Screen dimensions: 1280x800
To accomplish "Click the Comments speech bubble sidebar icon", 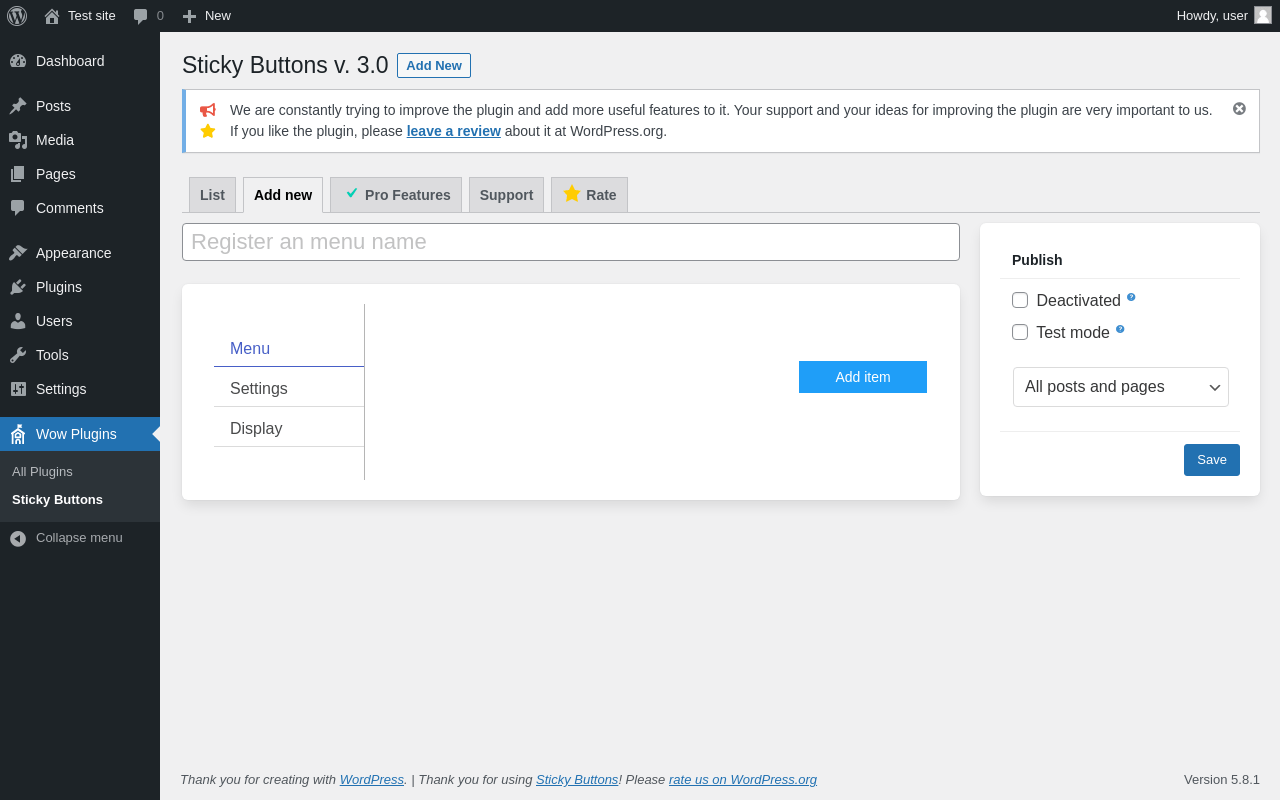I will click(x=18, y=208).
